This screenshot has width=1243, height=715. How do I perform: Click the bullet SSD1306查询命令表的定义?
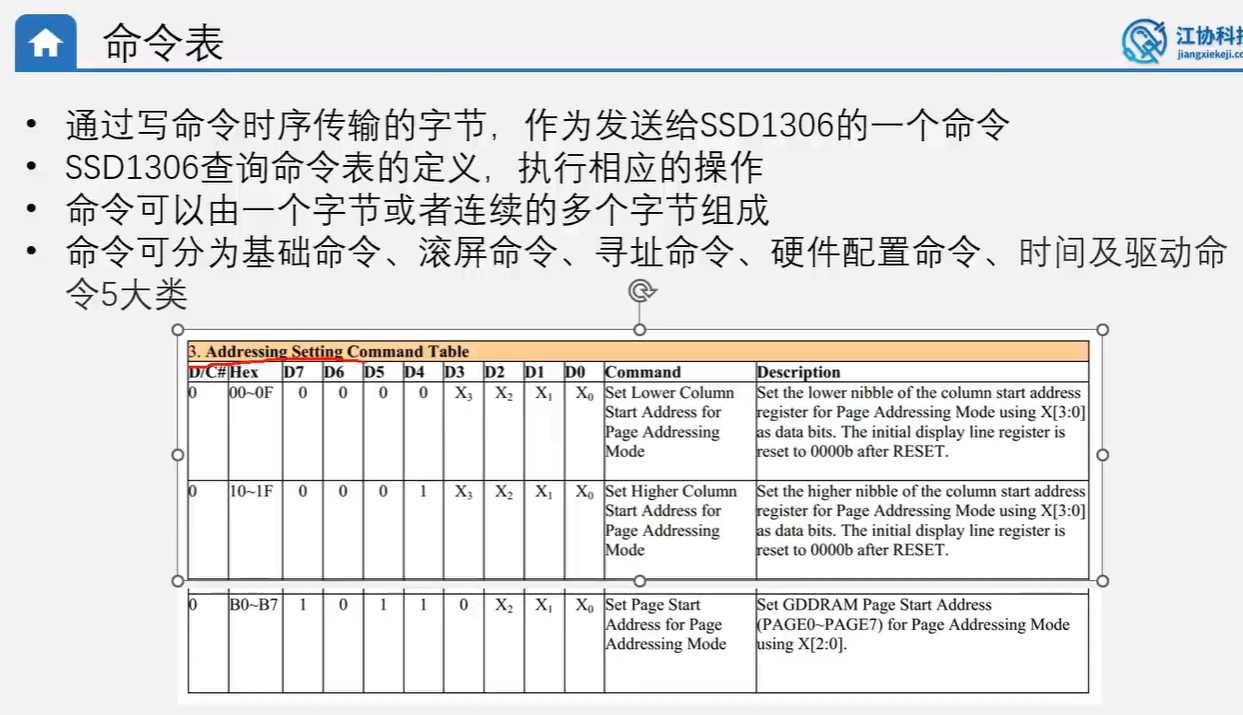pyautogui.click(x=414, y=167)
